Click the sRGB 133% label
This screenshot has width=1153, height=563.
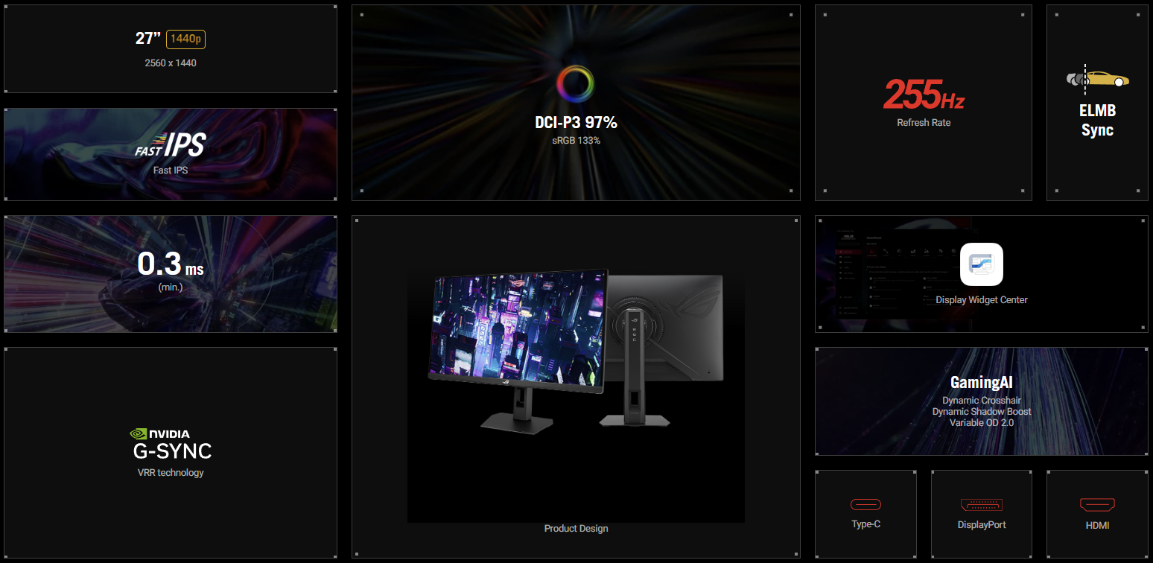click(x=575, y=141)
